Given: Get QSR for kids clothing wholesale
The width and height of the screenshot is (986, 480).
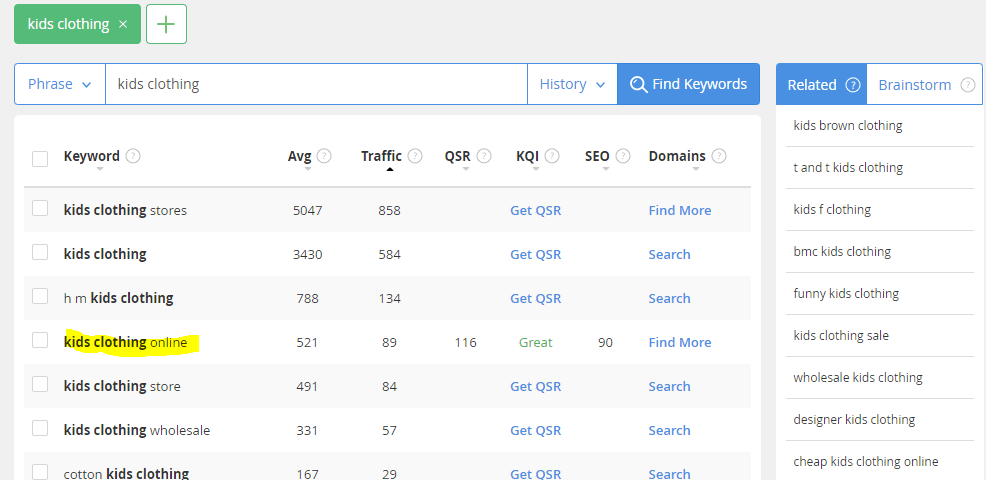Looking at the screenshot, I should 535,430.
